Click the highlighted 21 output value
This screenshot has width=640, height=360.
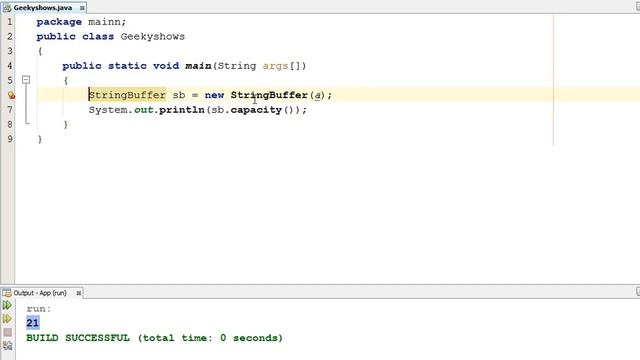pos(33,323)
